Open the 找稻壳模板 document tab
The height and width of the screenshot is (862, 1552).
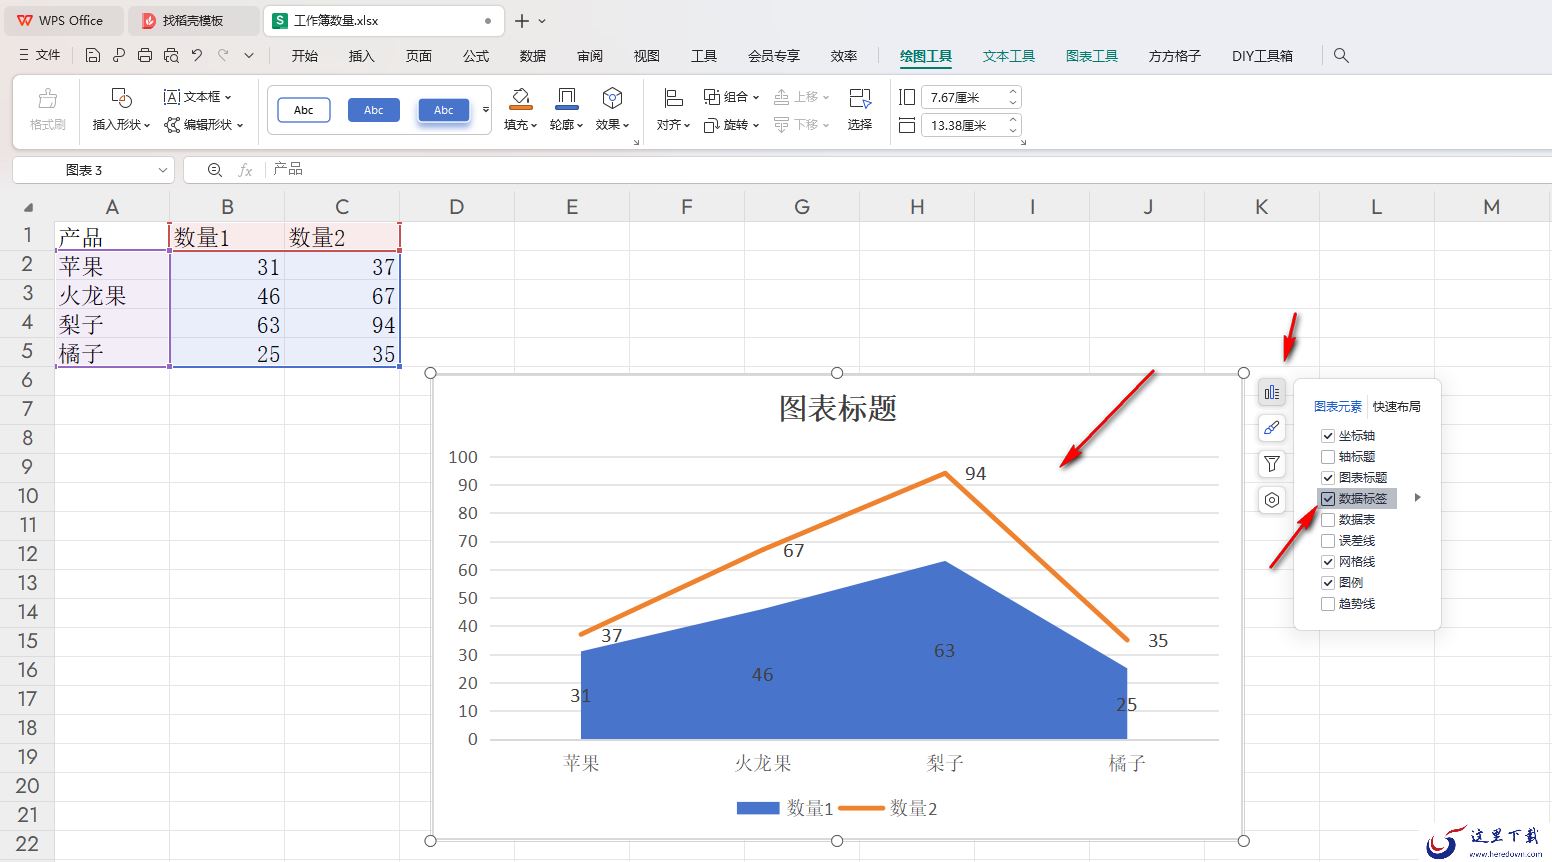coord(193,20)
